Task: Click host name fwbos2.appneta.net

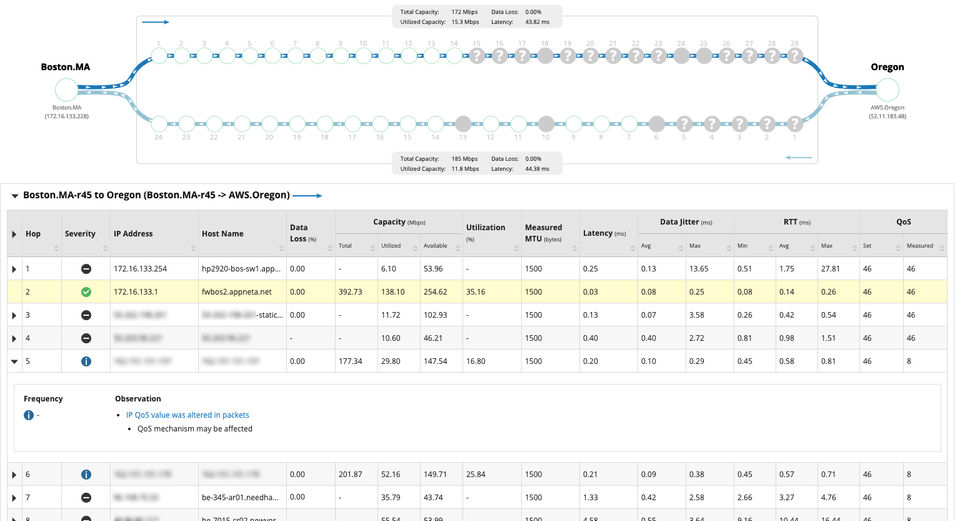Action: click(x=236, y=292)
